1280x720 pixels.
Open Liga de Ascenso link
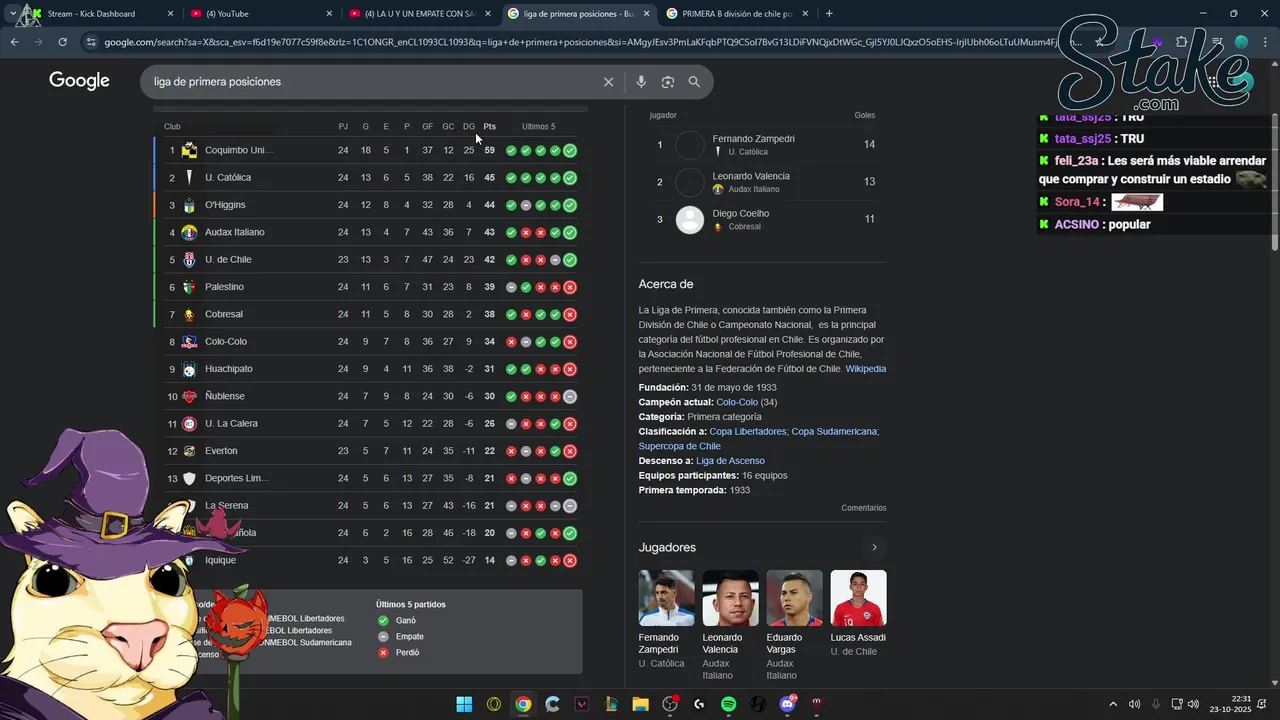click(730, 461)
